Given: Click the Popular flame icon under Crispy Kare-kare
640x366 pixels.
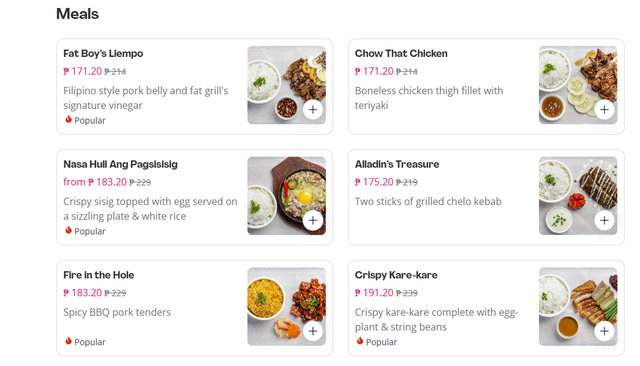Looking at the screenshot, I should 360,341.
